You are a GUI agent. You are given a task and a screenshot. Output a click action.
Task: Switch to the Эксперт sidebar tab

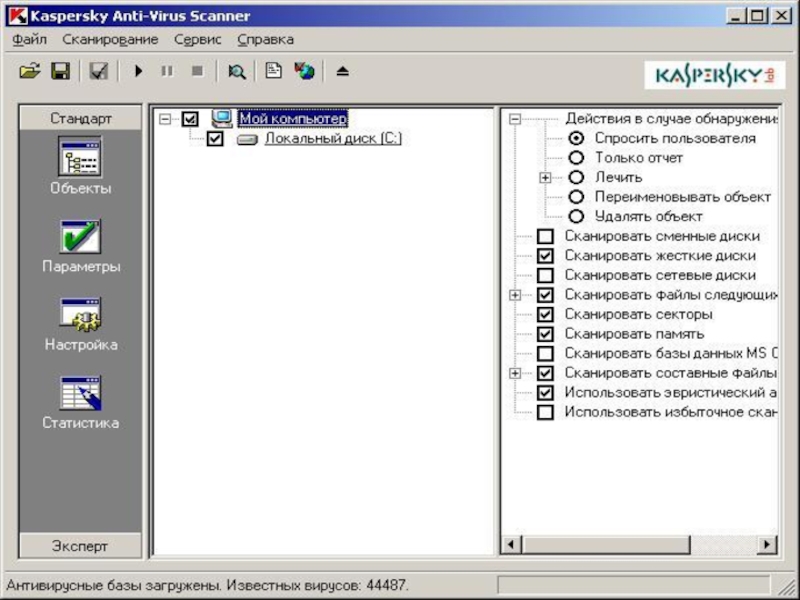click(x=81, y=546)
